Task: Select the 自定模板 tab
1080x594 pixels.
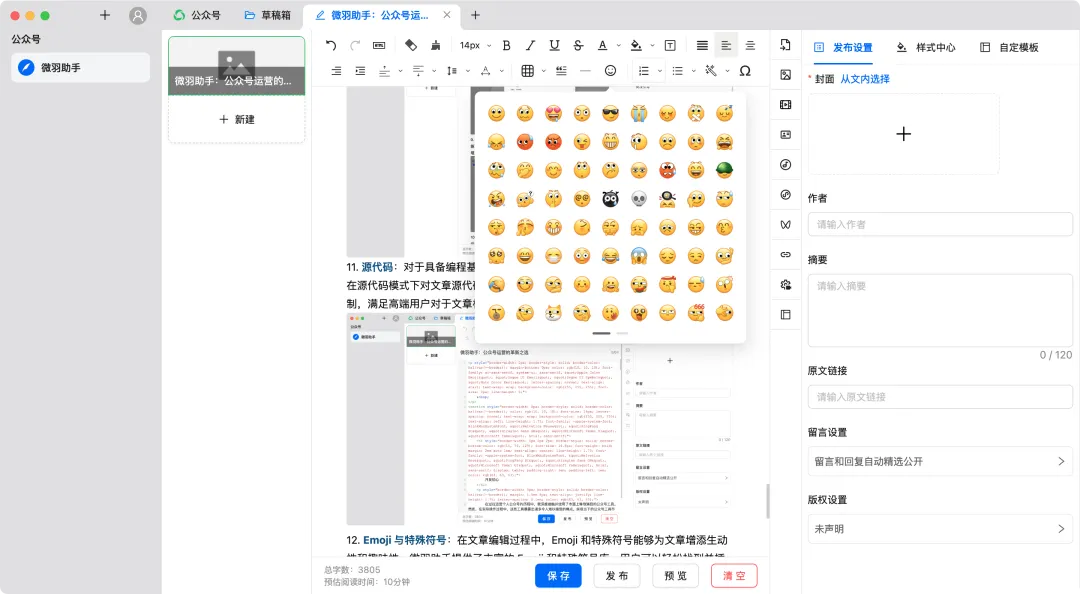Action: coord(1009,48)
